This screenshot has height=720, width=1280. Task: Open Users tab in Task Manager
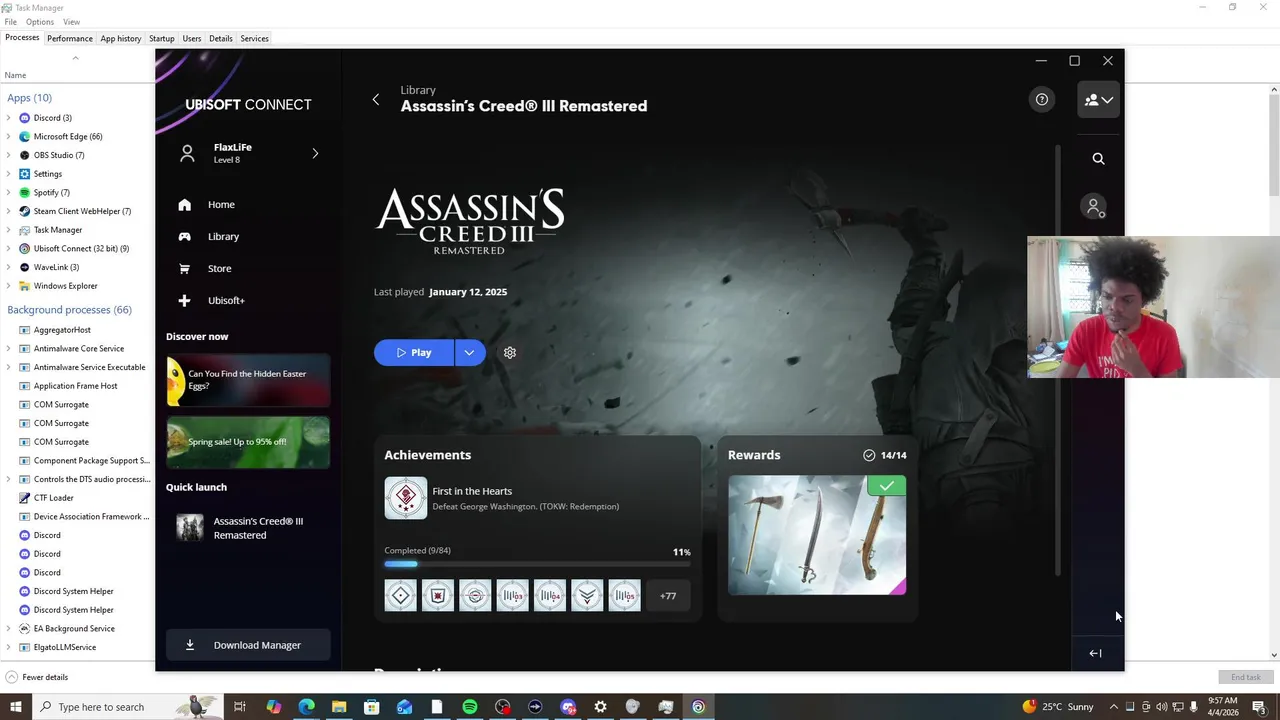(x=192, y=38)
